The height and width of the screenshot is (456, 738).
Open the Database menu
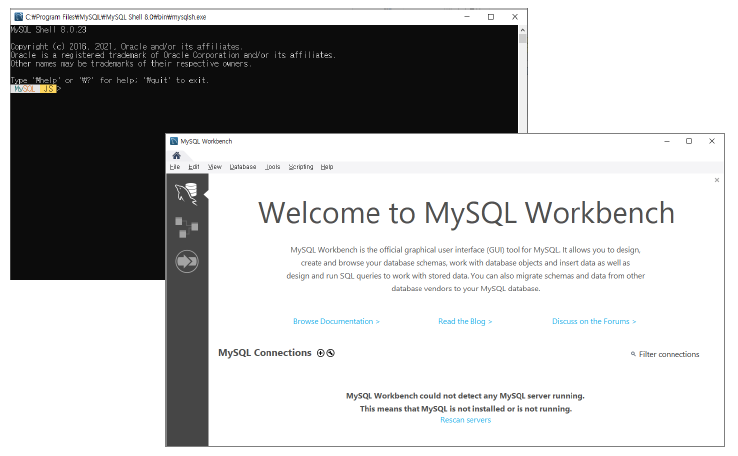coord(243,167)
